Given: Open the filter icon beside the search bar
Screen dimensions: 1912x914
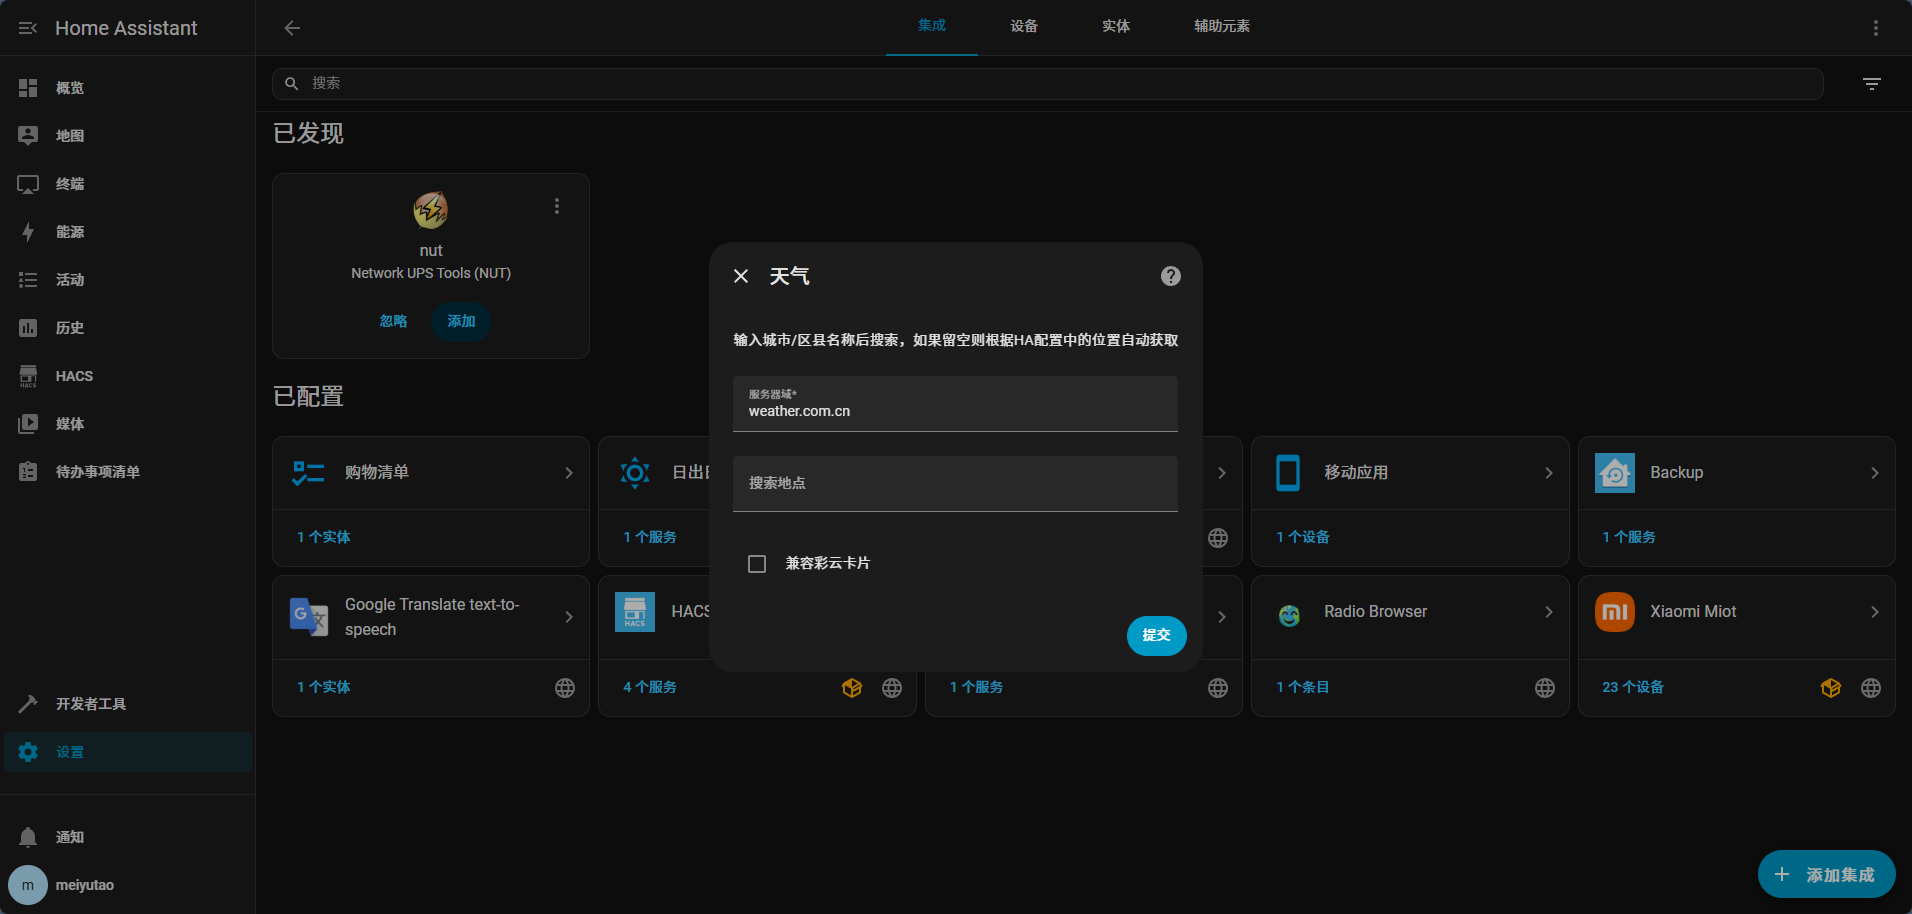Looking at the screenshot, I should click(1871, 84).
